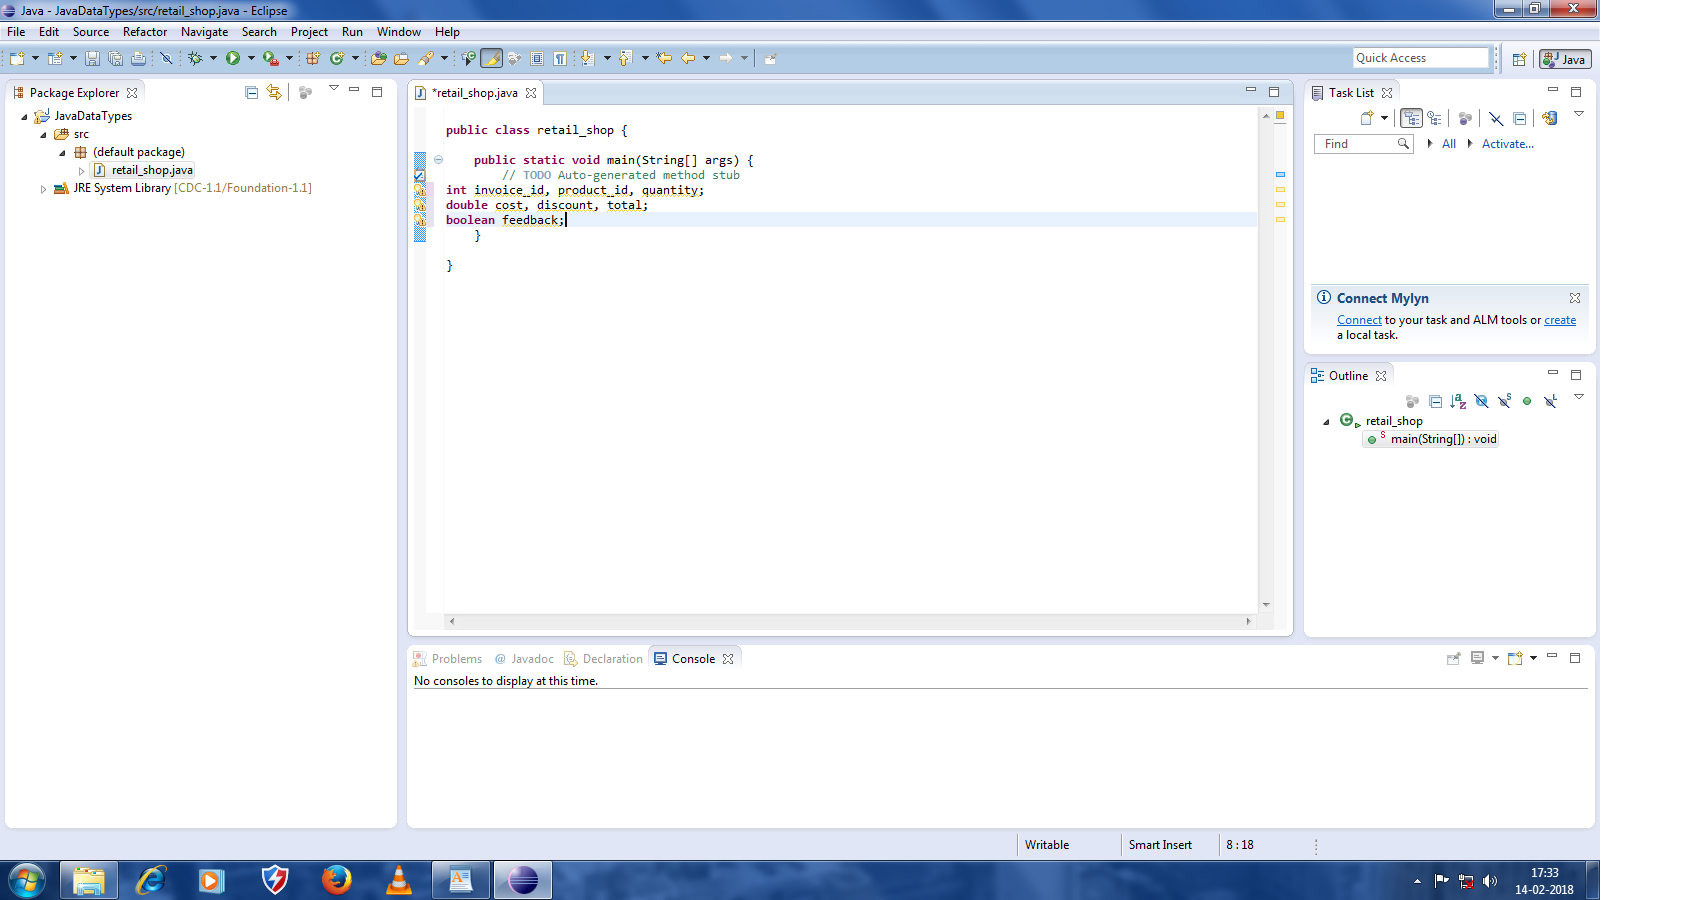The height and width of the screenshot is (900, 1698).
Task: Open the Run menu
Action: [x=352, y=32]
